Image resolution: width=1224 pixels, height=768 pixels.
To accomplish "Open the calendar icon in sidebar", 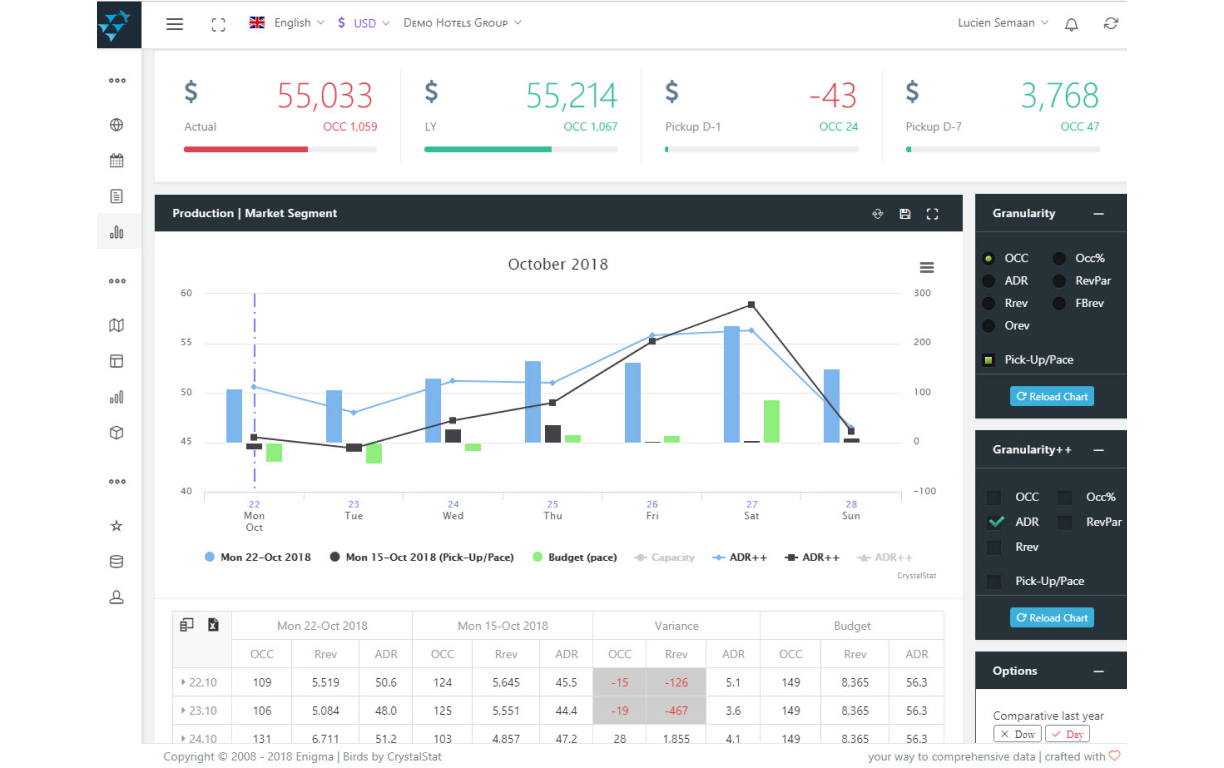I will point(117,160).
